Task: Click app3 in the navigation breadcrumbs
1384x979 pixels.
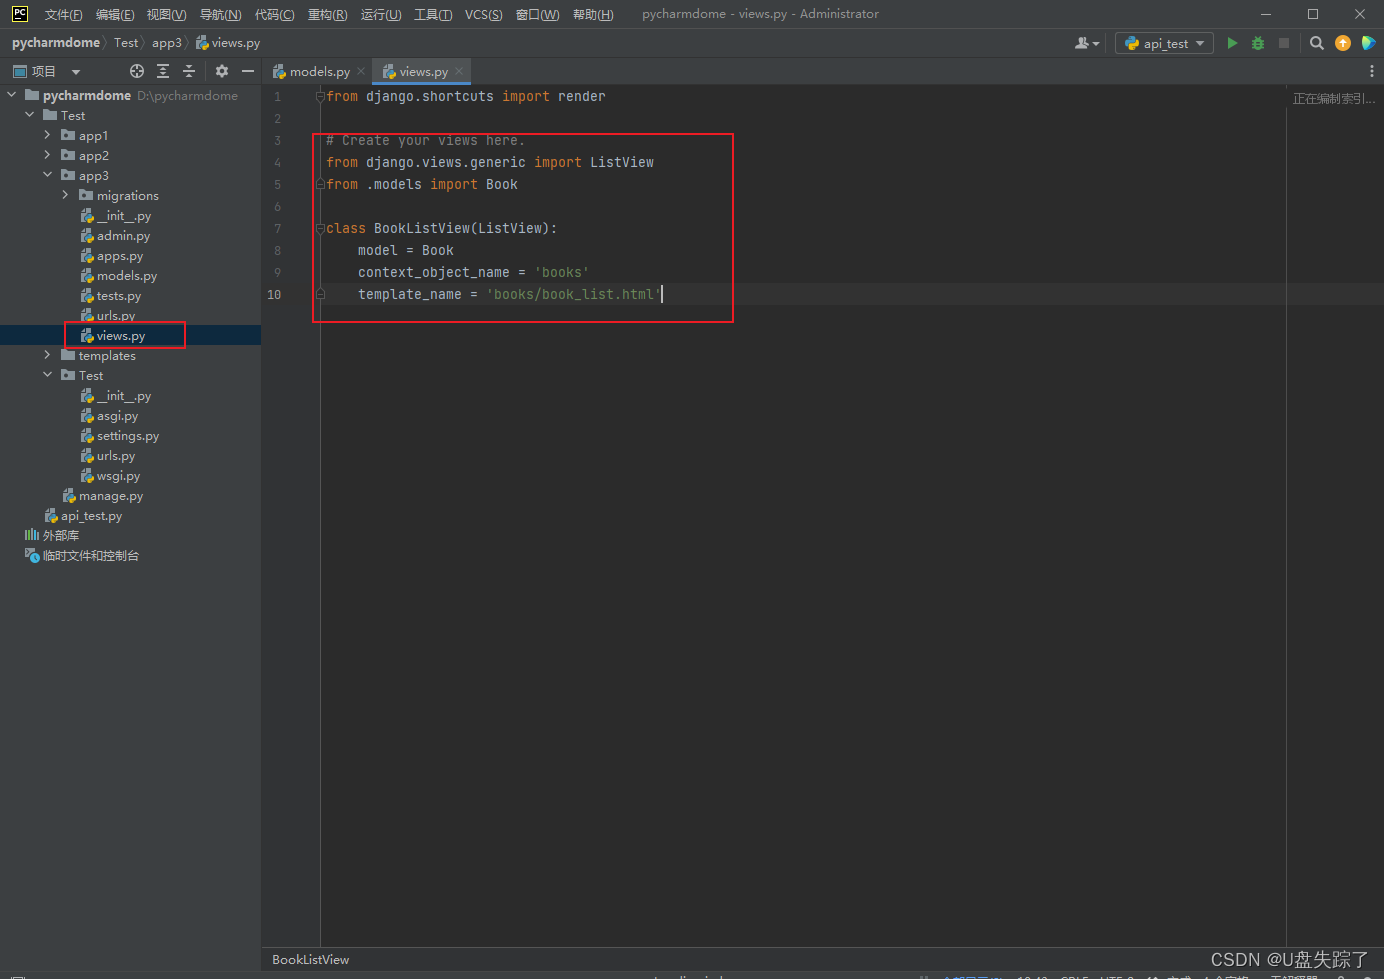Action: (167, 42)
